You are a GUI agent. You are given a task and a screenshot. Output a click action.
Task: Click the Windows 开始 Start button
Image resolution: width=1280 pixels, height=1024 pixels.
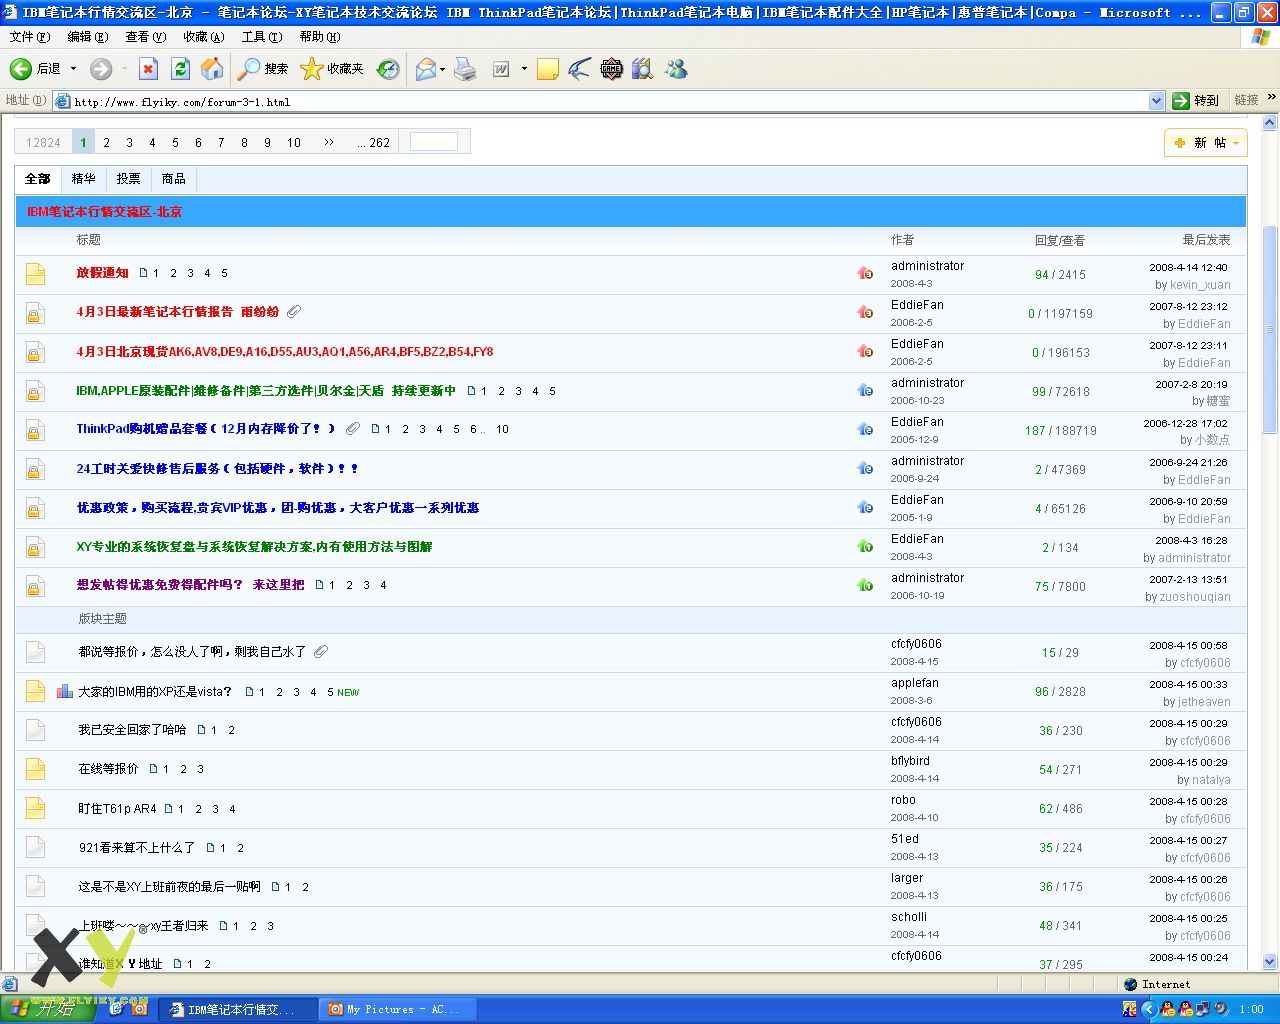pos(47,1009)
